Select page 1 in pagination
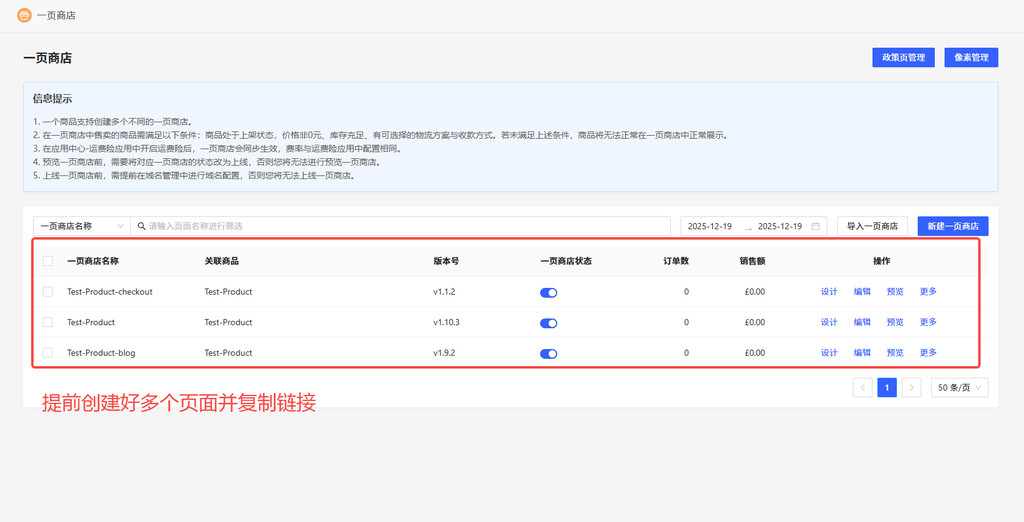Image resolution: width=1024 pixels, height=522 pixels. tap(887, 388)
